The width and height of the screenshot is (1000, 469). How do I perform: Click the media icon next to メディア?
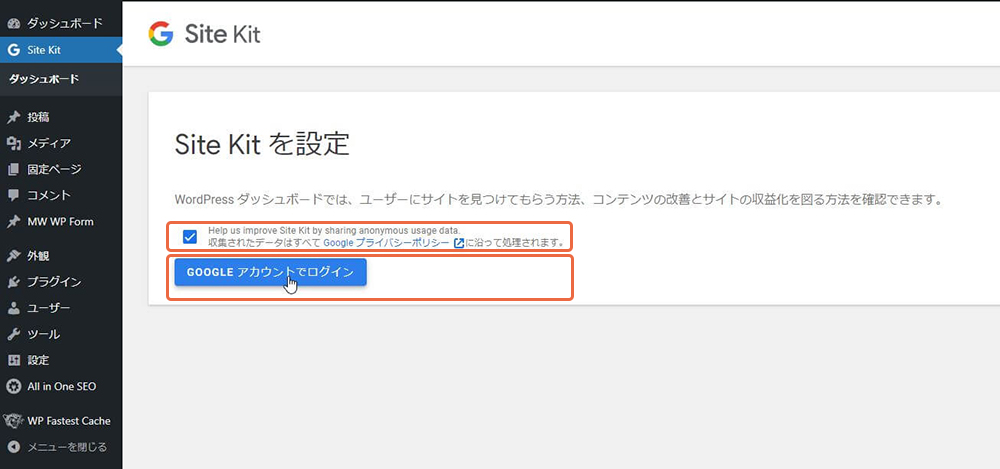pos(13,144)
